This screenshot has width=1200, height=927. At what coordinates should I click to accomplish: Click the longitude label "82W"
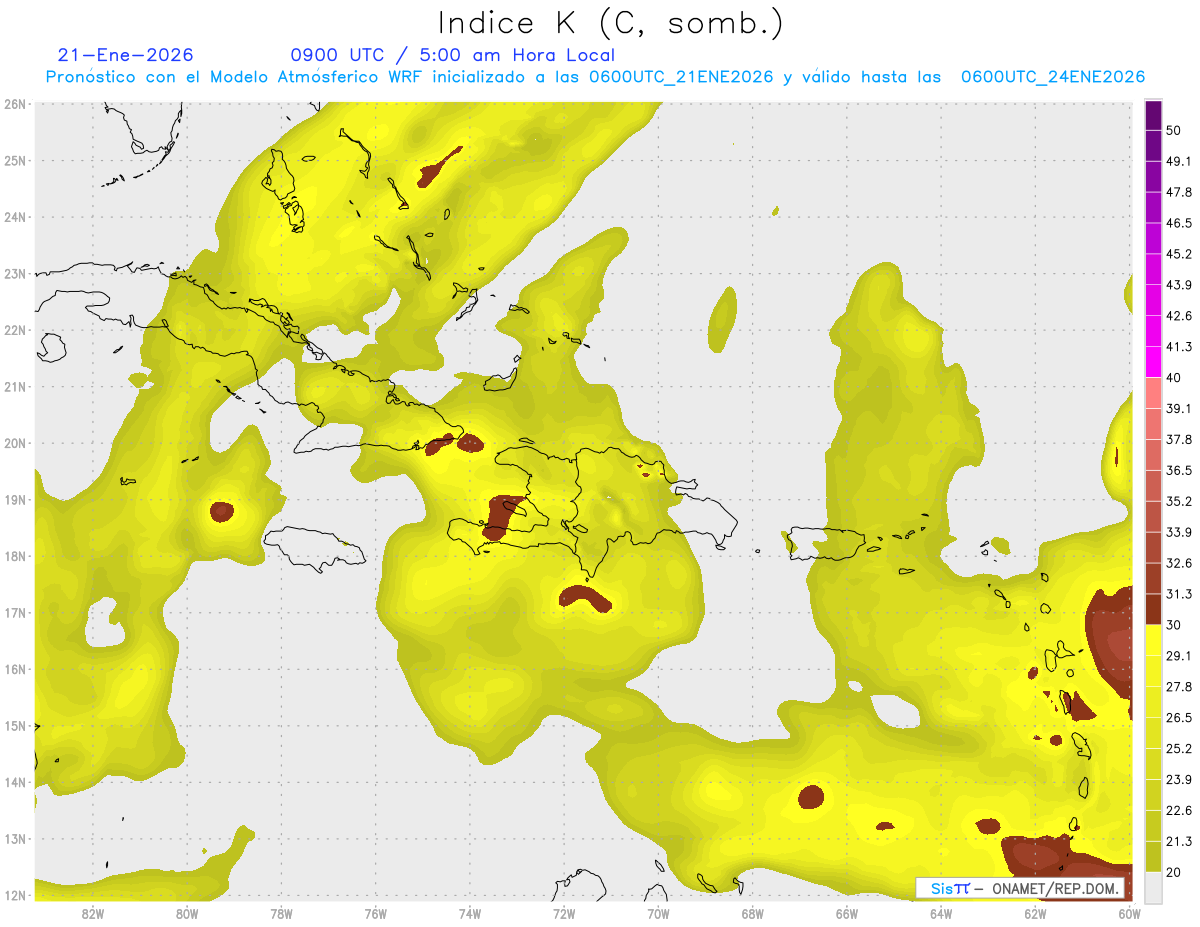(x=93, y=914)
